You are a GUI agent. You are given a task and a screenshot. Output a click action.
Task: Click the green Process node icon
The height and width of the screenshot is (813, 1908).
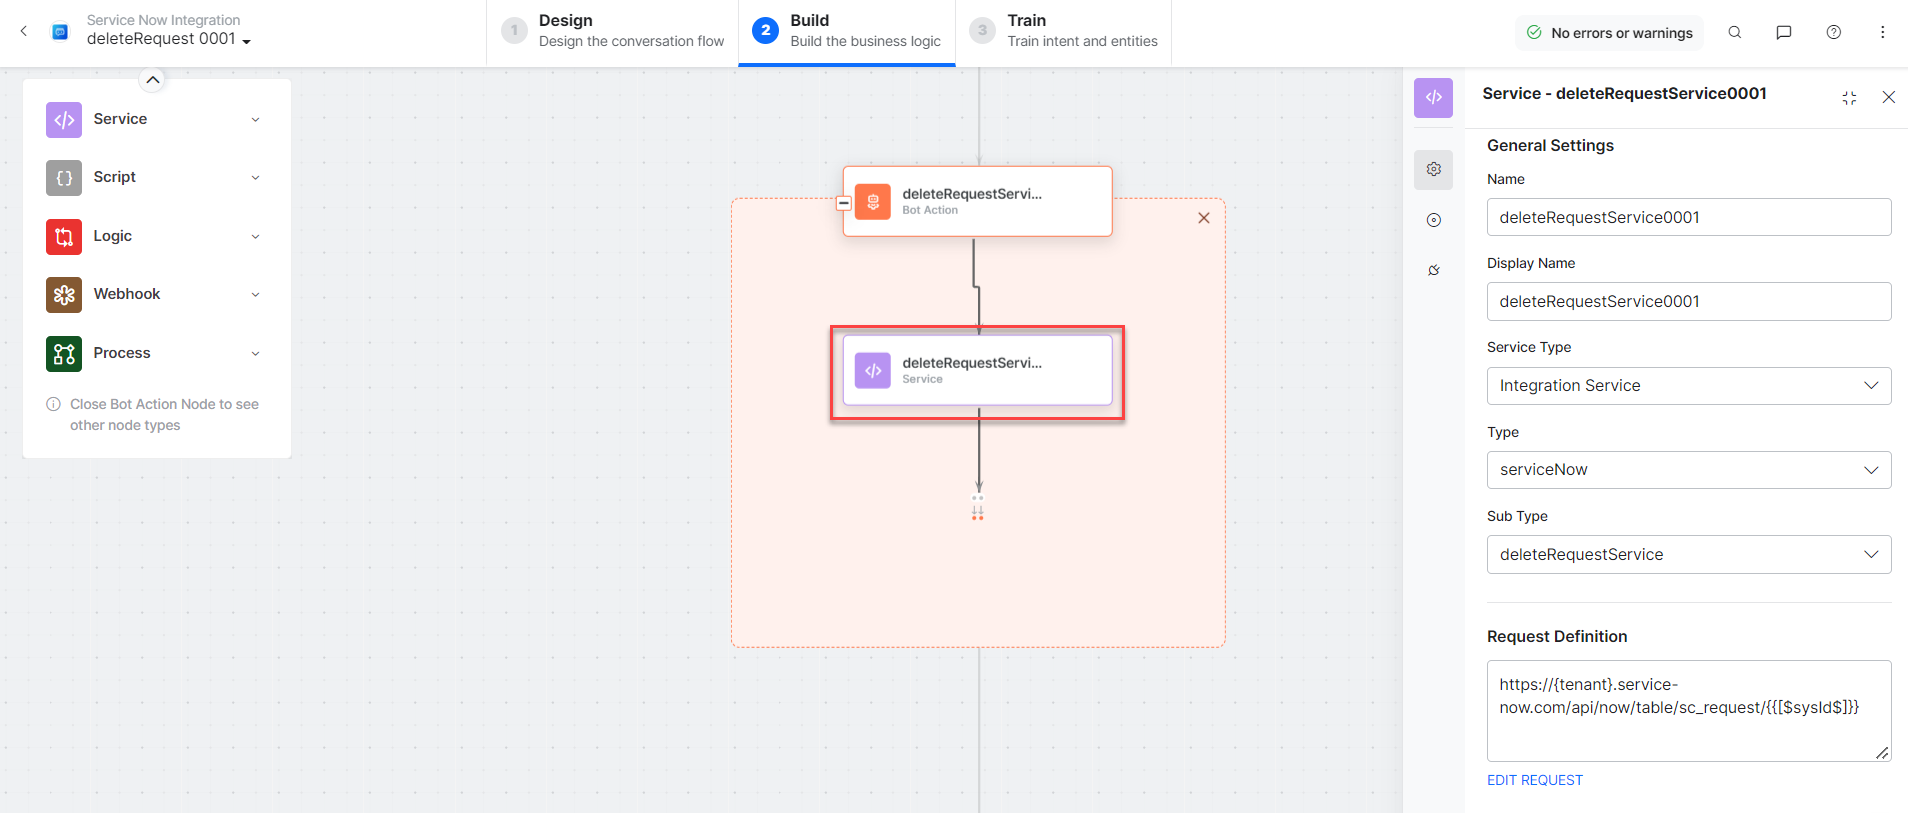pos(64,354)
